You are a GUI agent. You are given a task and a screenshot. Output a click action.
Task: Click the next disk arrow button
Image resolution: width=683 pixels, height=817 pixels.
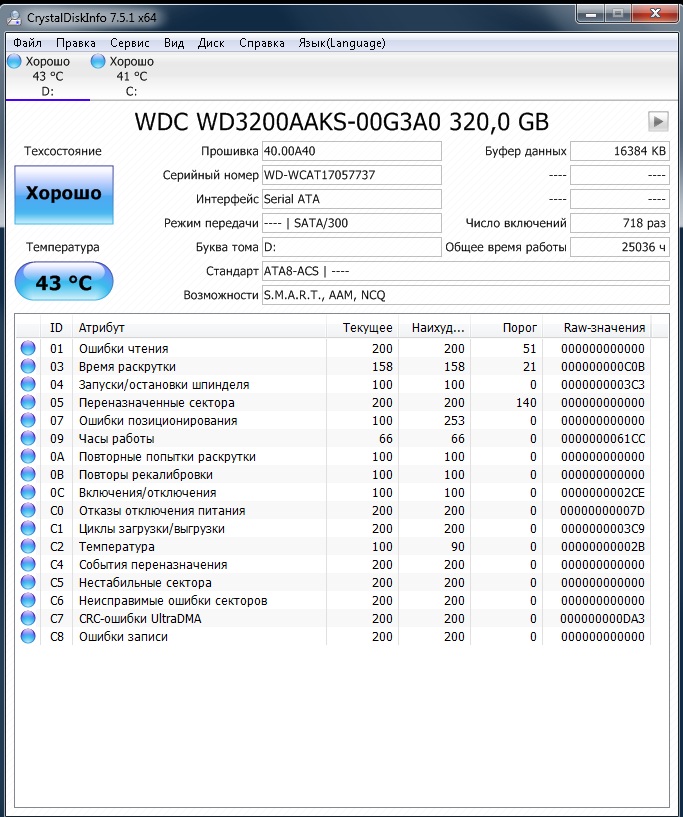[658, 121]
